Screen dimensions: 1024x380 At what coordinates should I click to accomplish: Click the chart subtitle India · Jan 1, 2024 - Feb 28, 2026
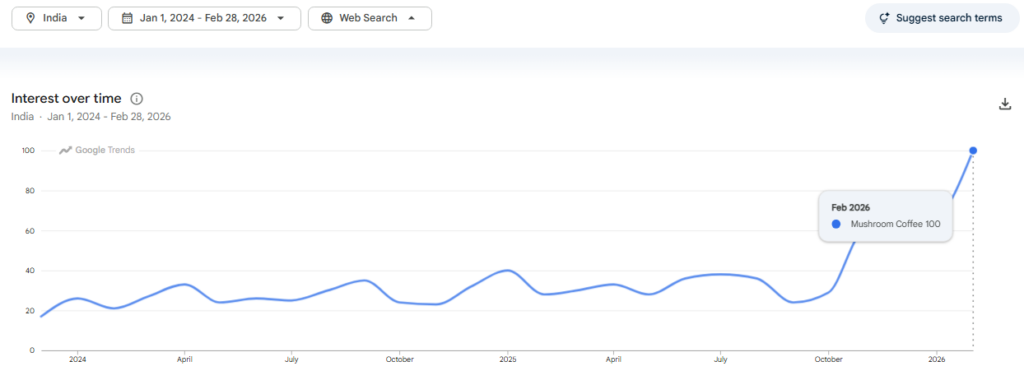pyautogui.click(x=91, y=117)
